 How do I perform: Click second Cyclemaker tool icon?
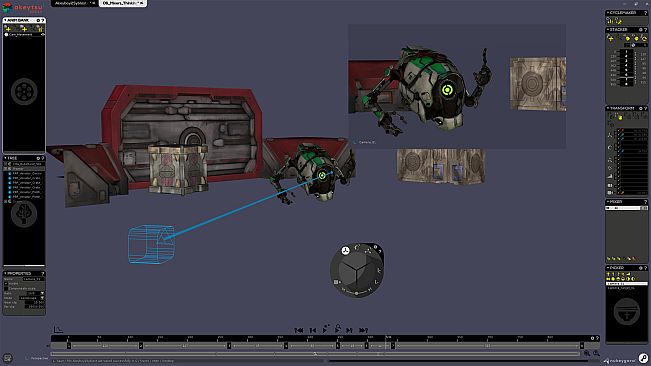click(618, 21)
